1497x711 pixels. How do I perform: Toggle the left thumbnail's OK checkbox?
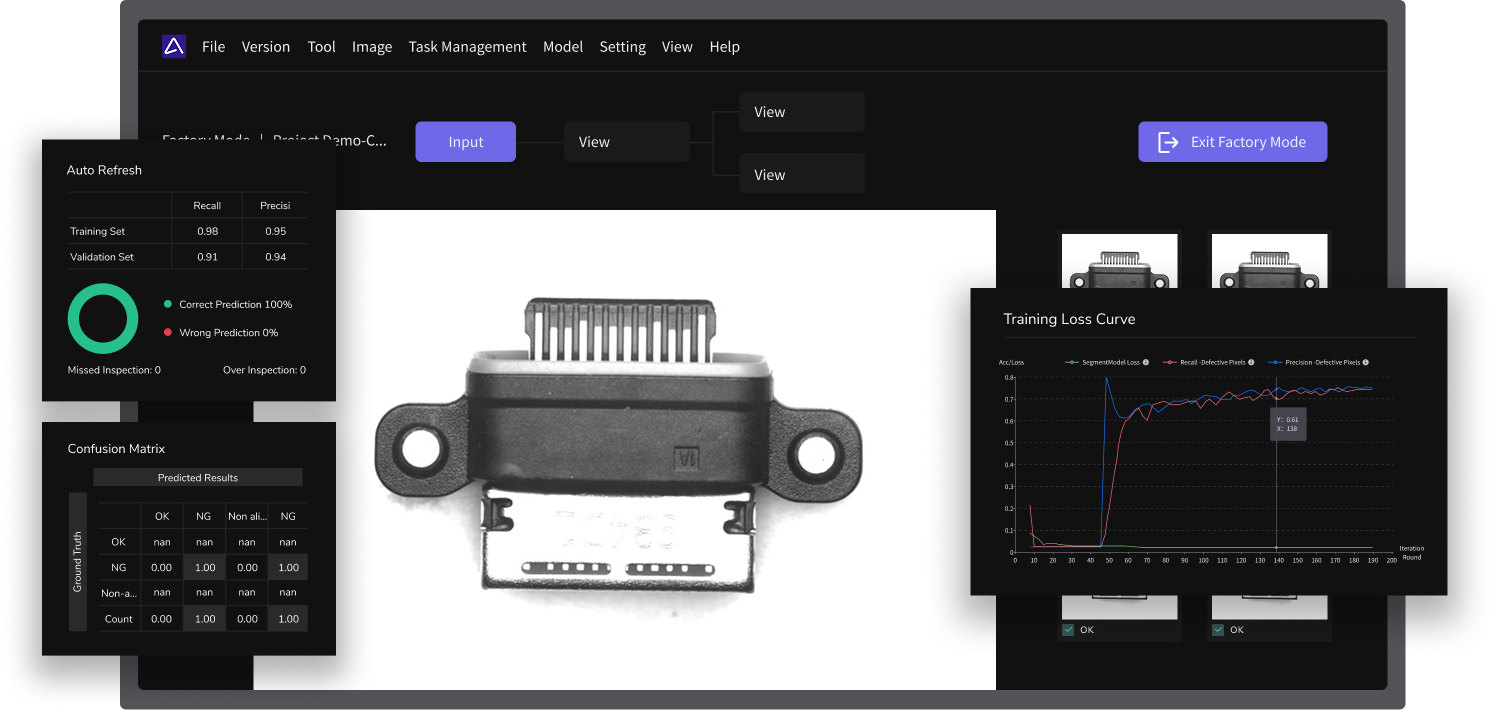click(x=1068, y=630)
